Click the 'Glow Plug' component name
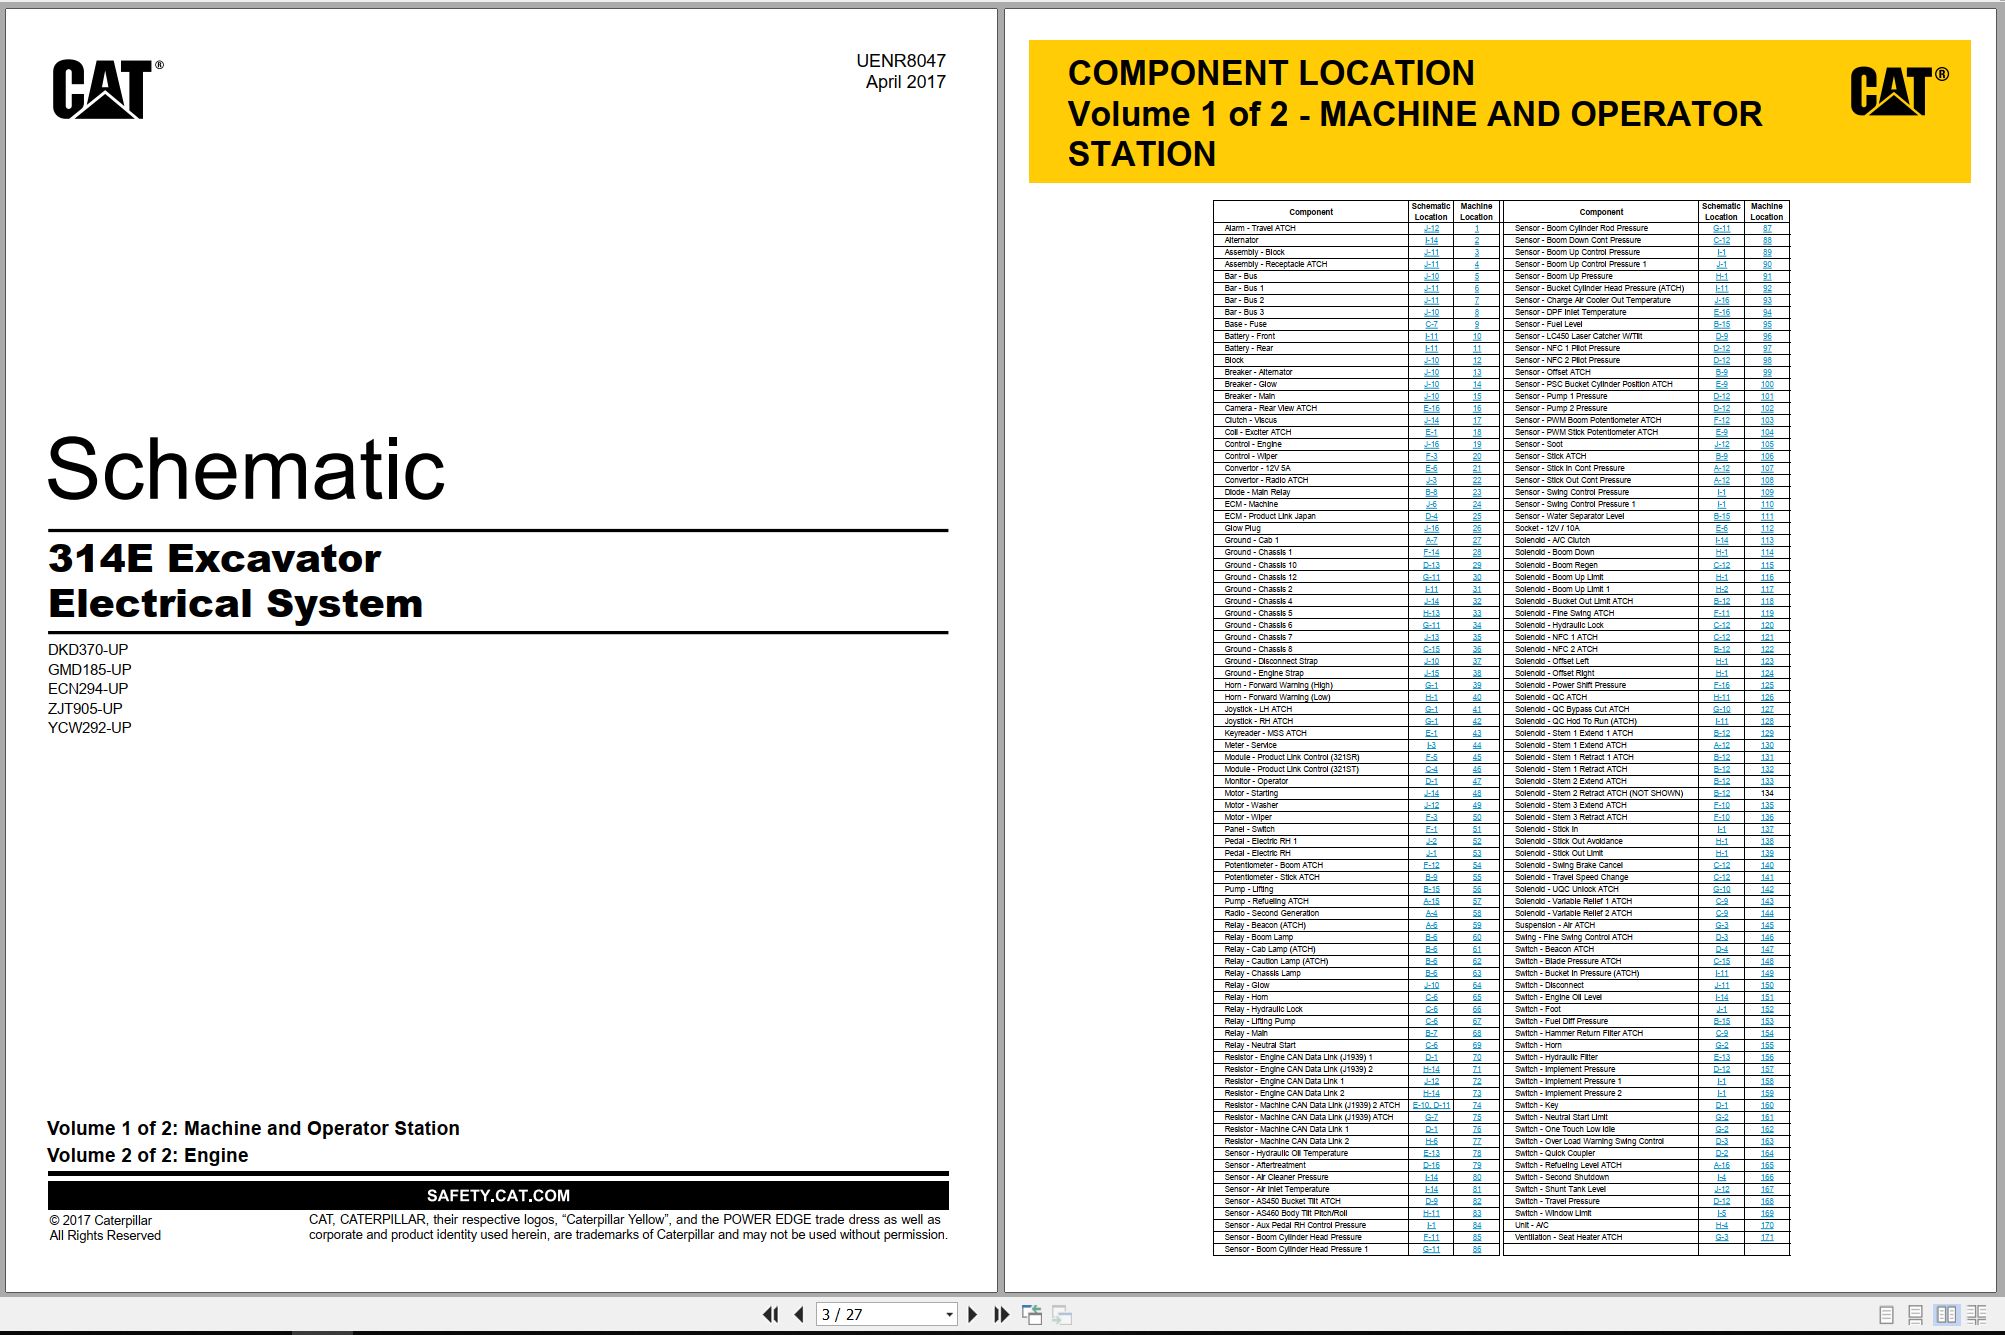This screenshot has height=1335, width=2005. click(1242, 529)
